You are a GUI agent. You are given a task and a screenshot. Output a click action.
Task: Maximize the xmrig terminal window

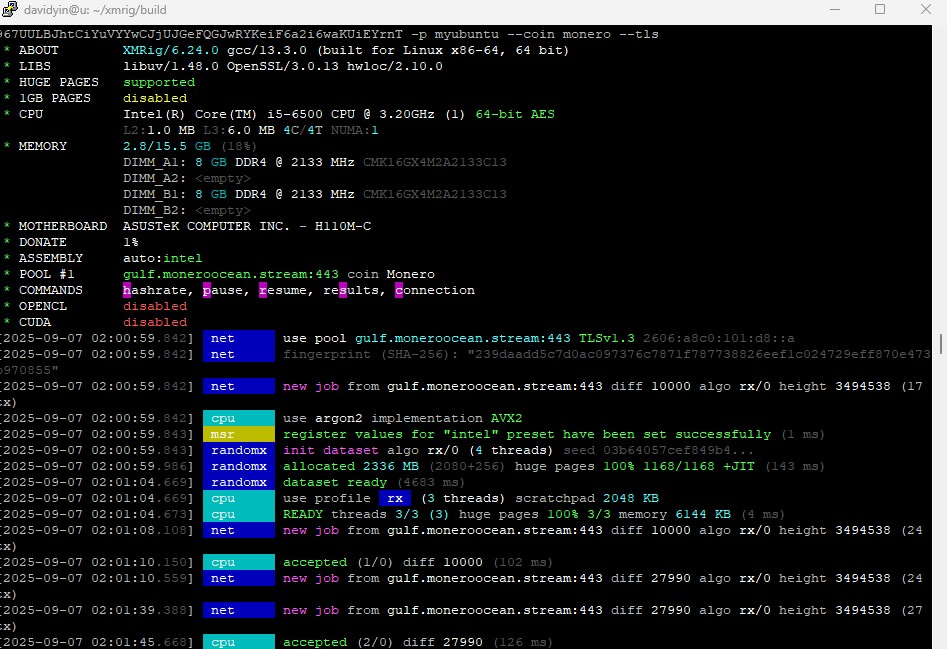point(880,10)
